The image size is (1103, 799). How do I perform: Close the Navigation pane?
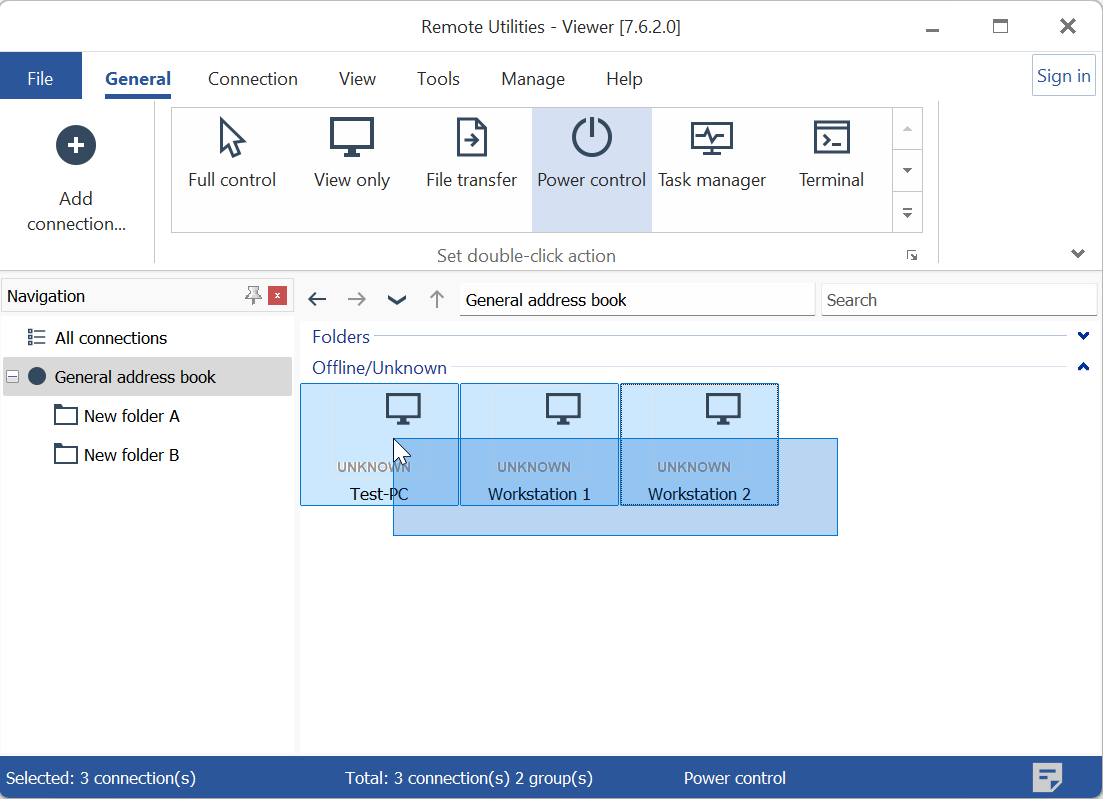(278, 295)
